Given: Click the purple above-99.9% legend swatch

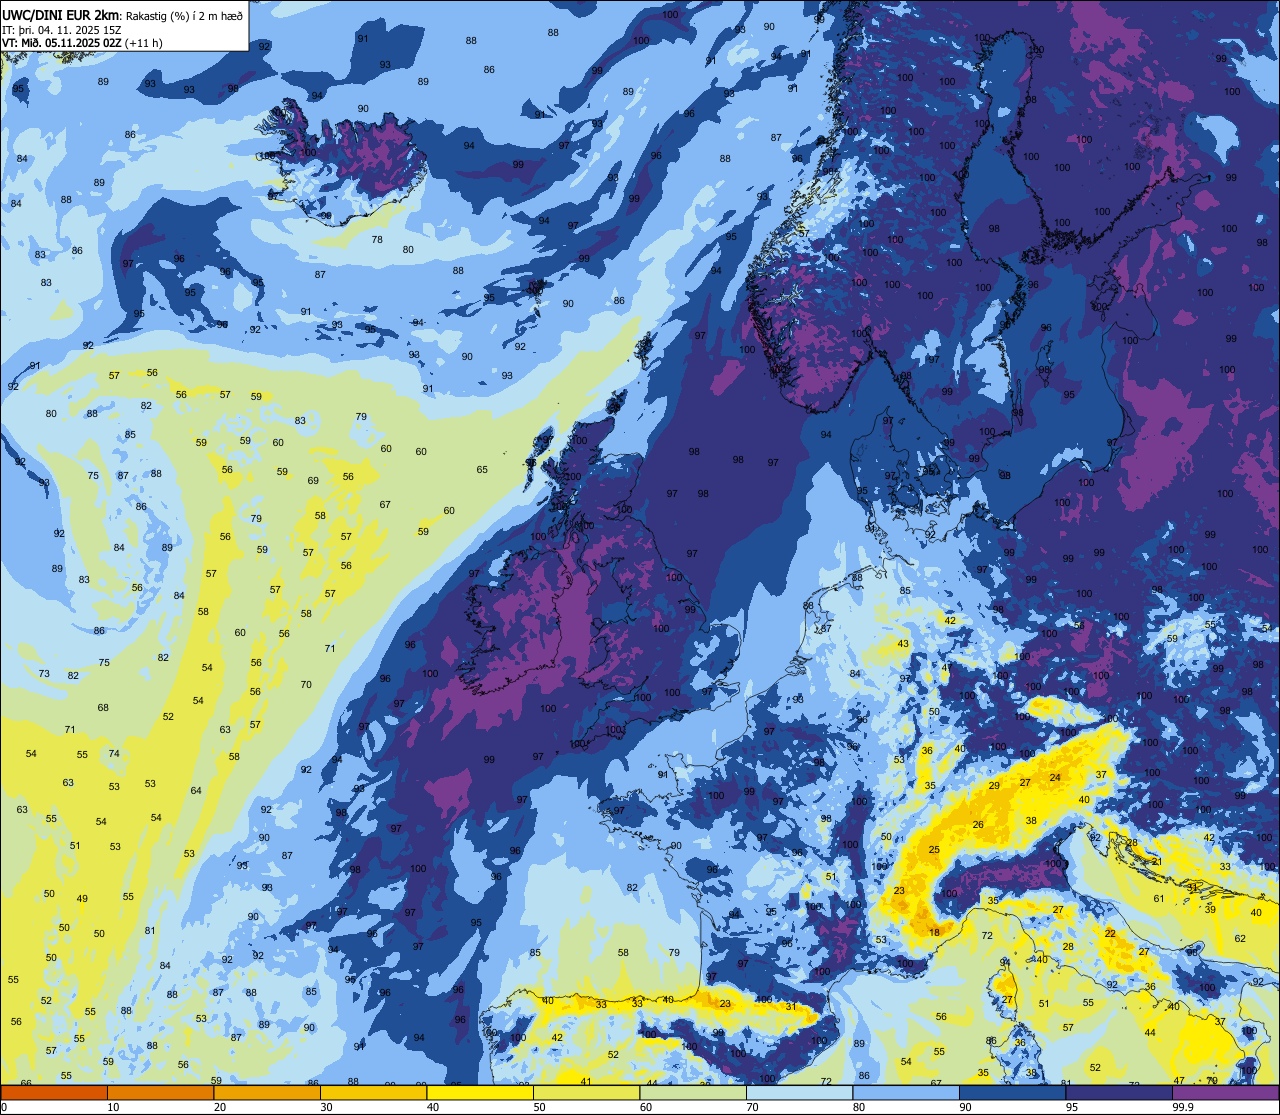Looking at the screenshot, I should tap(1226, 1092).
